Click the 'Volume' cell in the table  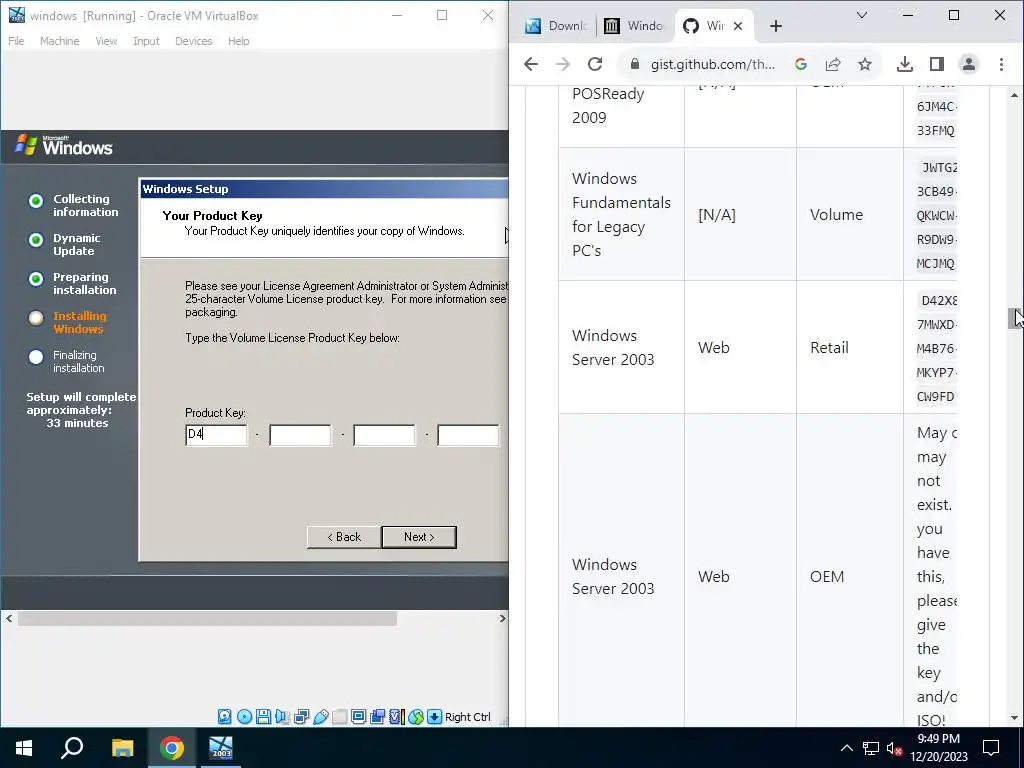(850, 214)
